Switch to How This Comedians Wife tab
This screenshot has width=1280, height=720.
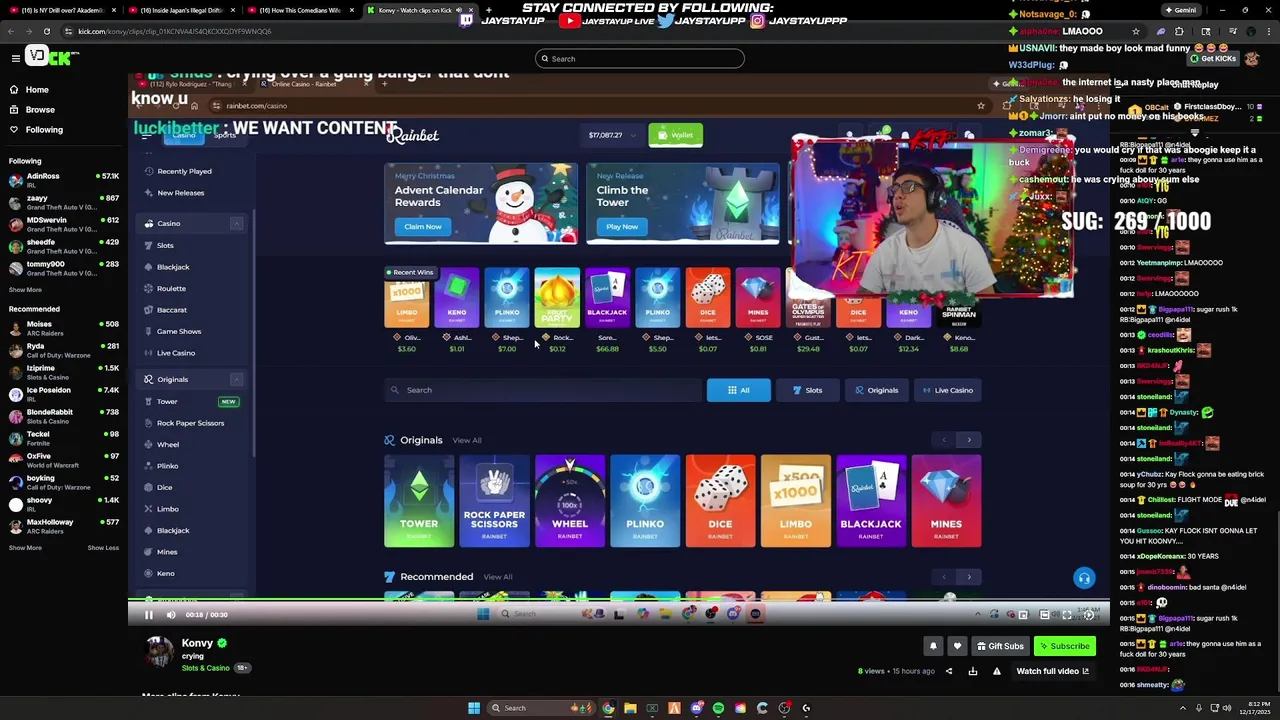tap(300, 10)
